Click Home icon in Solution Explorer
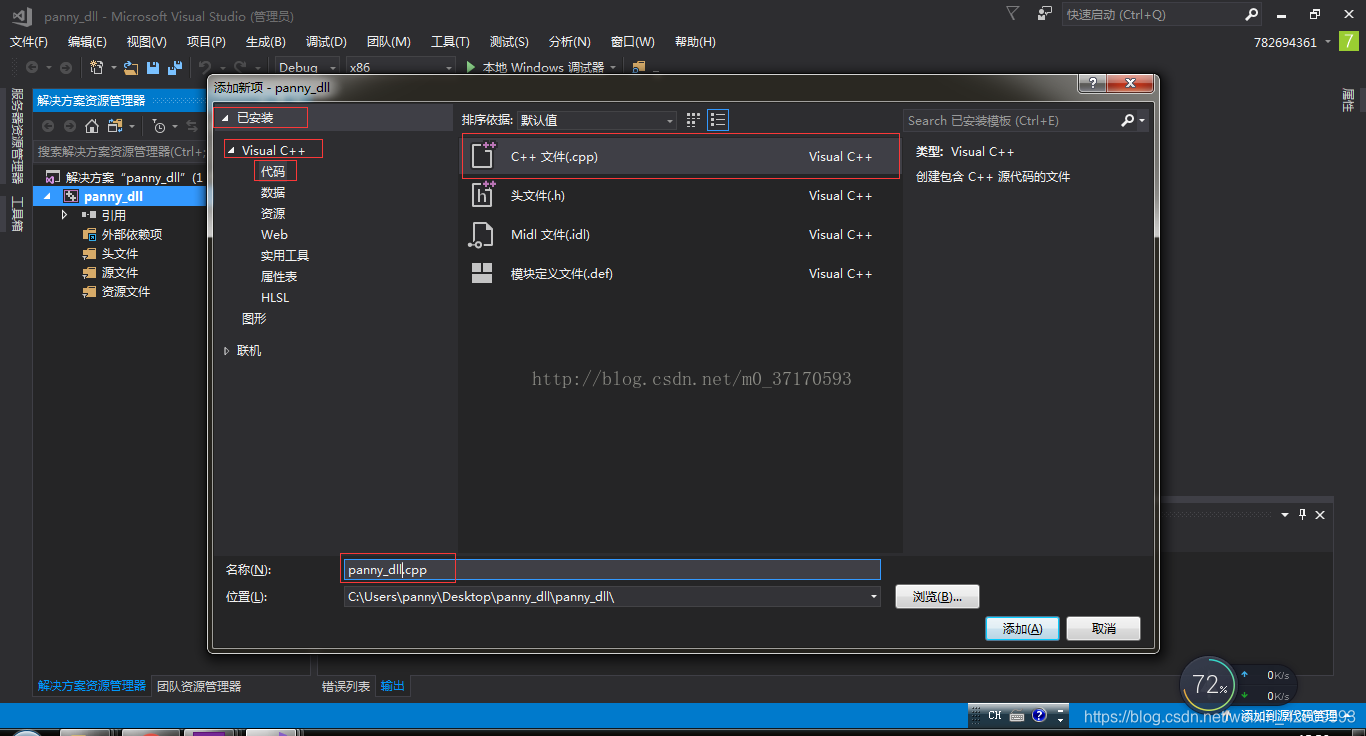Image resolution: width=1366 pixels, height=736 pixels. pyautogui.click(x=92, y=126)
